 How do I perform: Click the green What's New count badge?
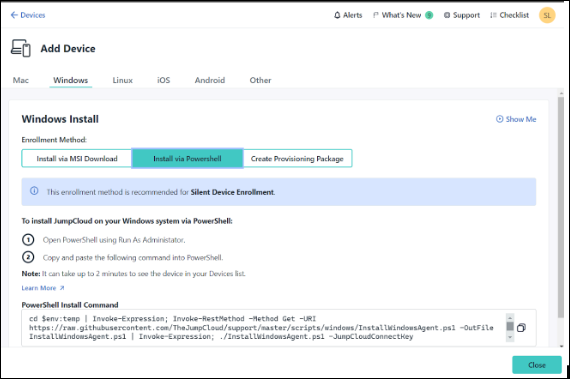[429, 15]
